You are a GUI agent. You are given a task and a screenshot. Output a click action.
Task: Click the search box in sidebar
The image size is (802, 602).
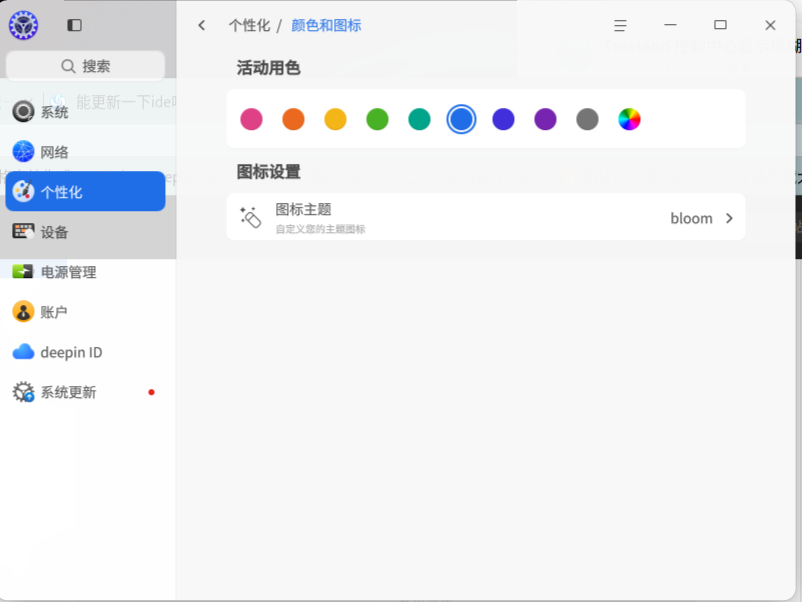pyautogui.click(x=85, y=66)
